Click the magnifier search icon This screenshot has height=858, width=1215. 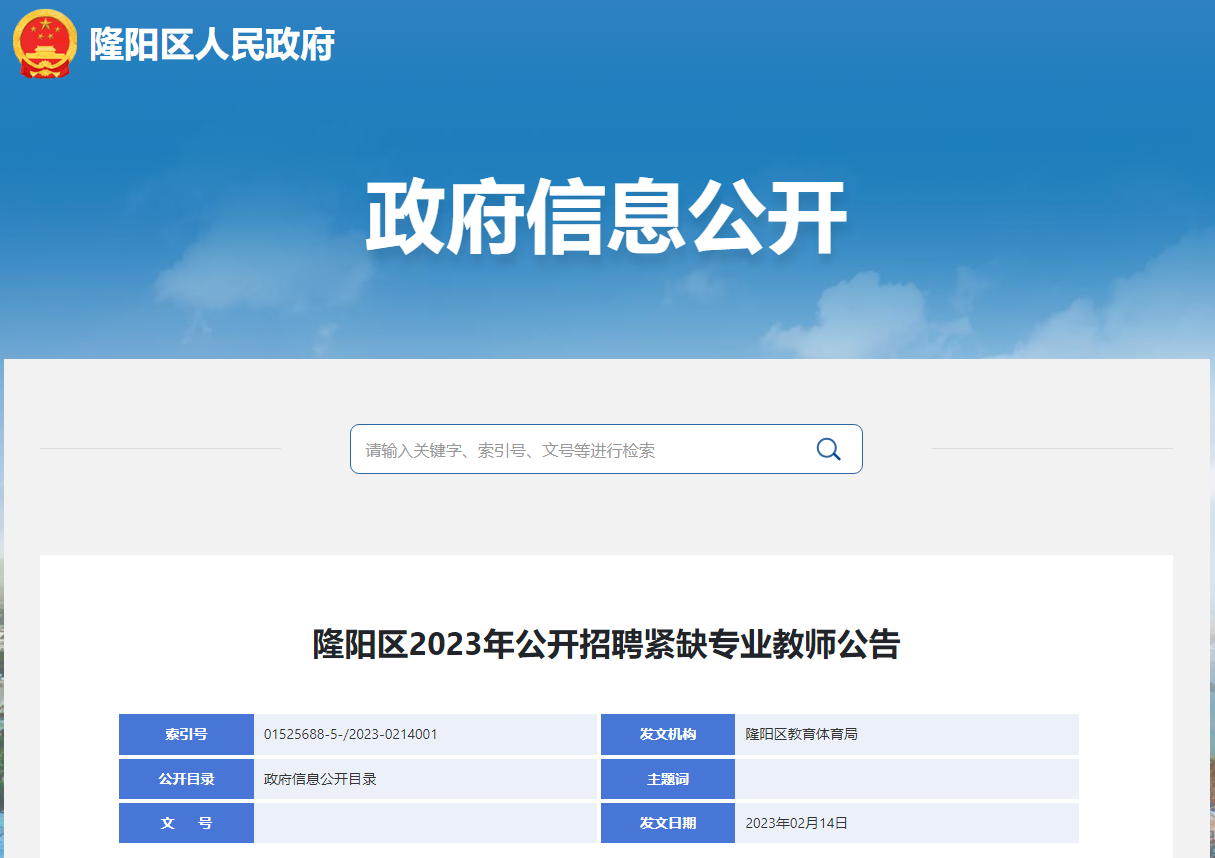pyautogui.click(x=828, y=449)
